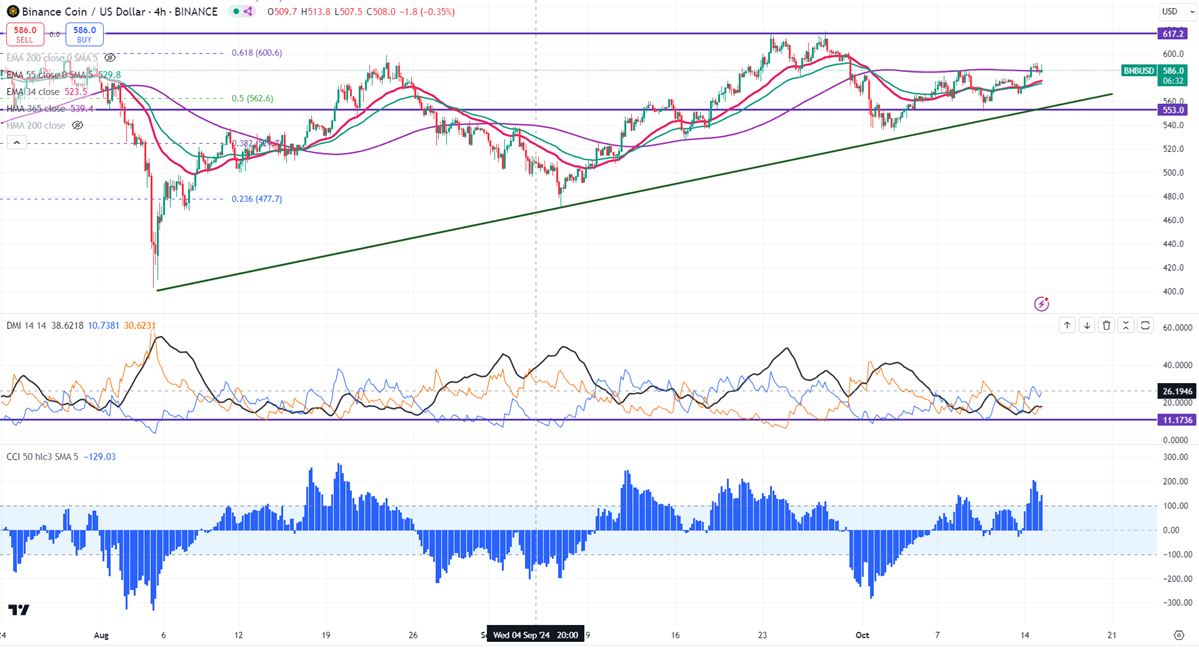Select the DMI 14 14 indicator legend
1199x648 pixels.
click(x=26, y=325)
